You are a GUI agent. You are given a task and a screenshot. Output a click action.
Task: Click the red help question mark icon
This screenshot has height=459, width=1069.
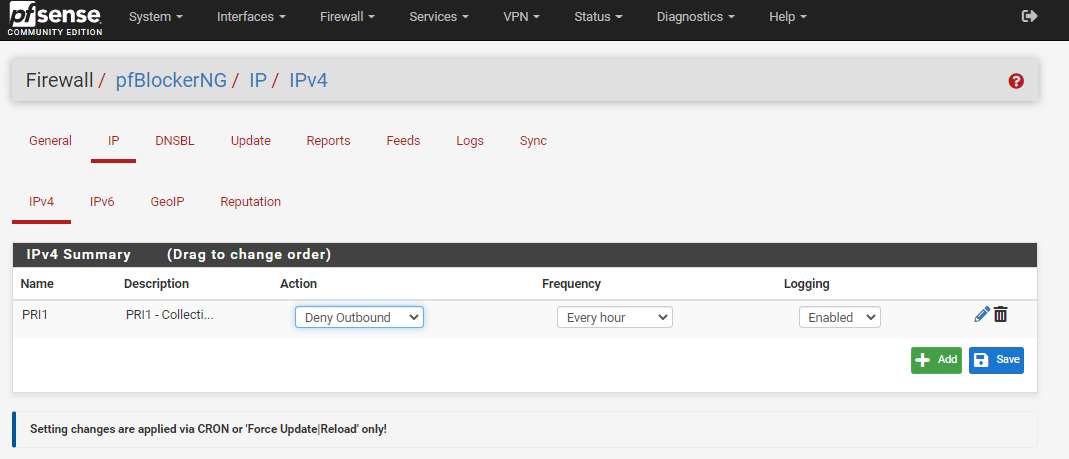coord(1016,81)
